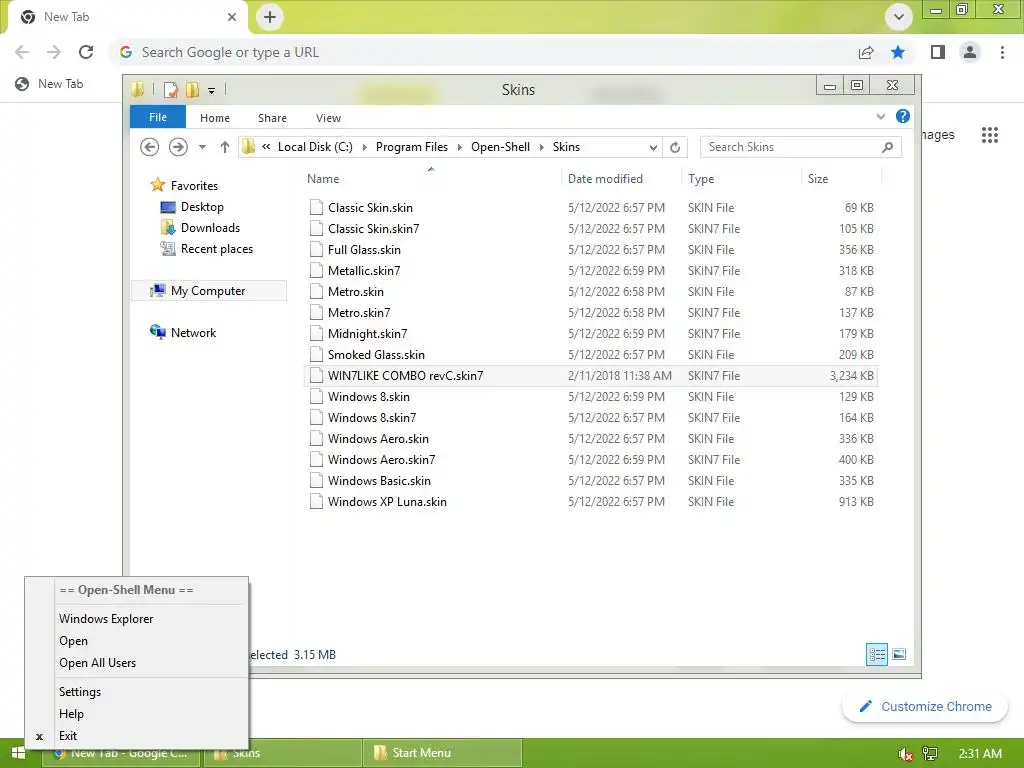This screenshot has width=1024, height=768.
Task: Close the New Tab tab
Action: [232, 17]
